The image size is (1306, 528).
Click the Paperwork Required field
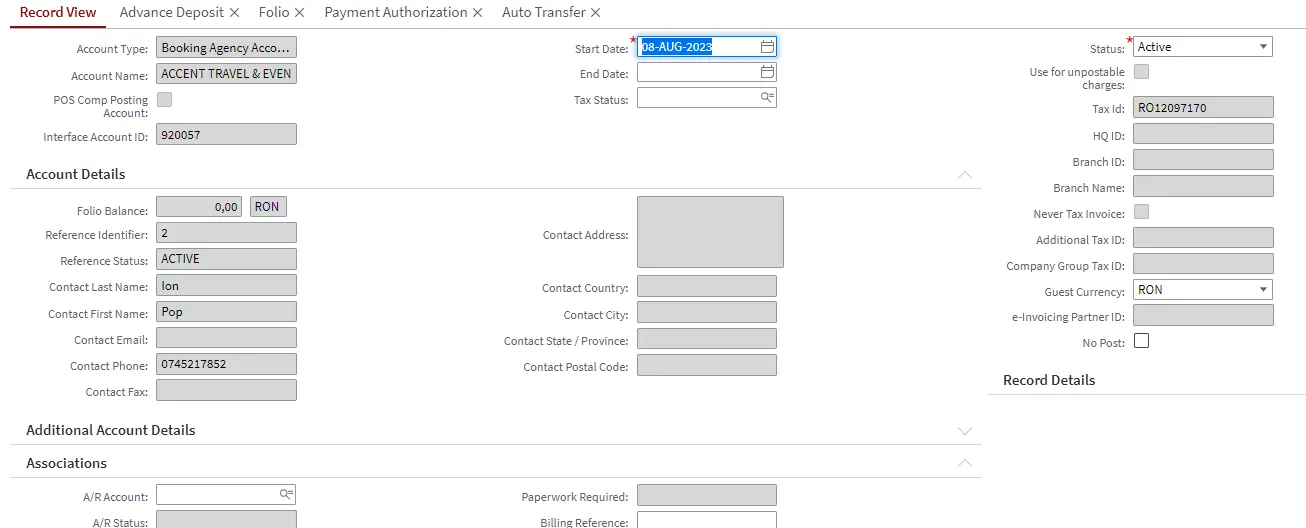coord(707,495)
